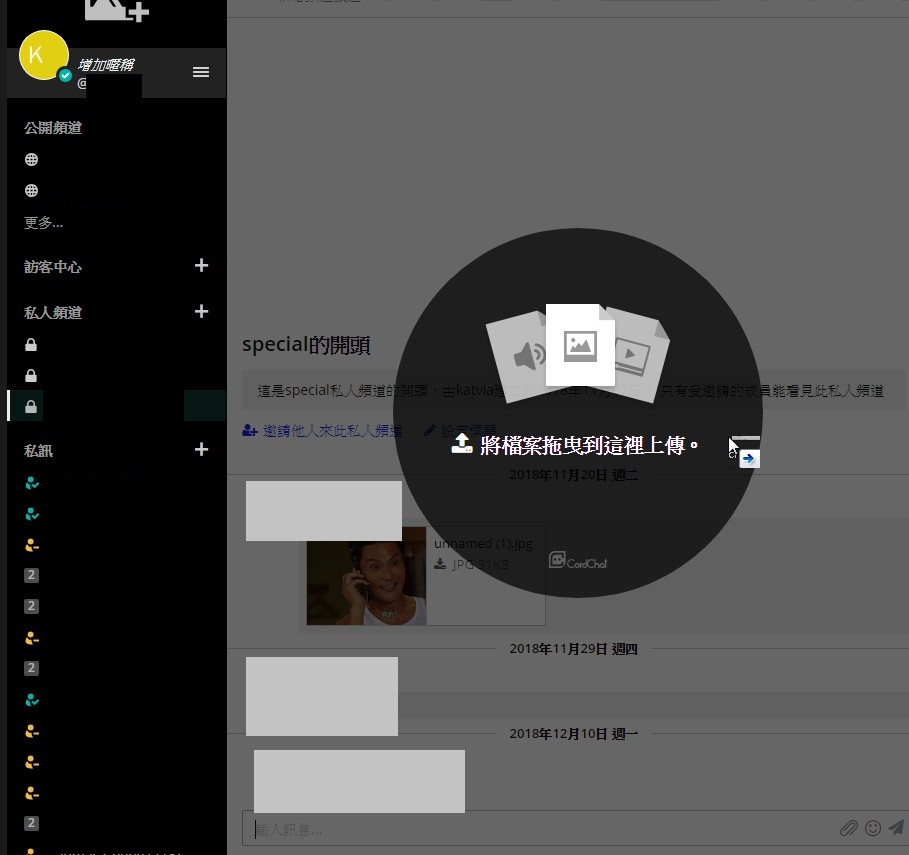The width and height of the screenshot is (909, 855).
Task: Open the unnamed (1).jpg file name
Action: (x=483, y=544)
